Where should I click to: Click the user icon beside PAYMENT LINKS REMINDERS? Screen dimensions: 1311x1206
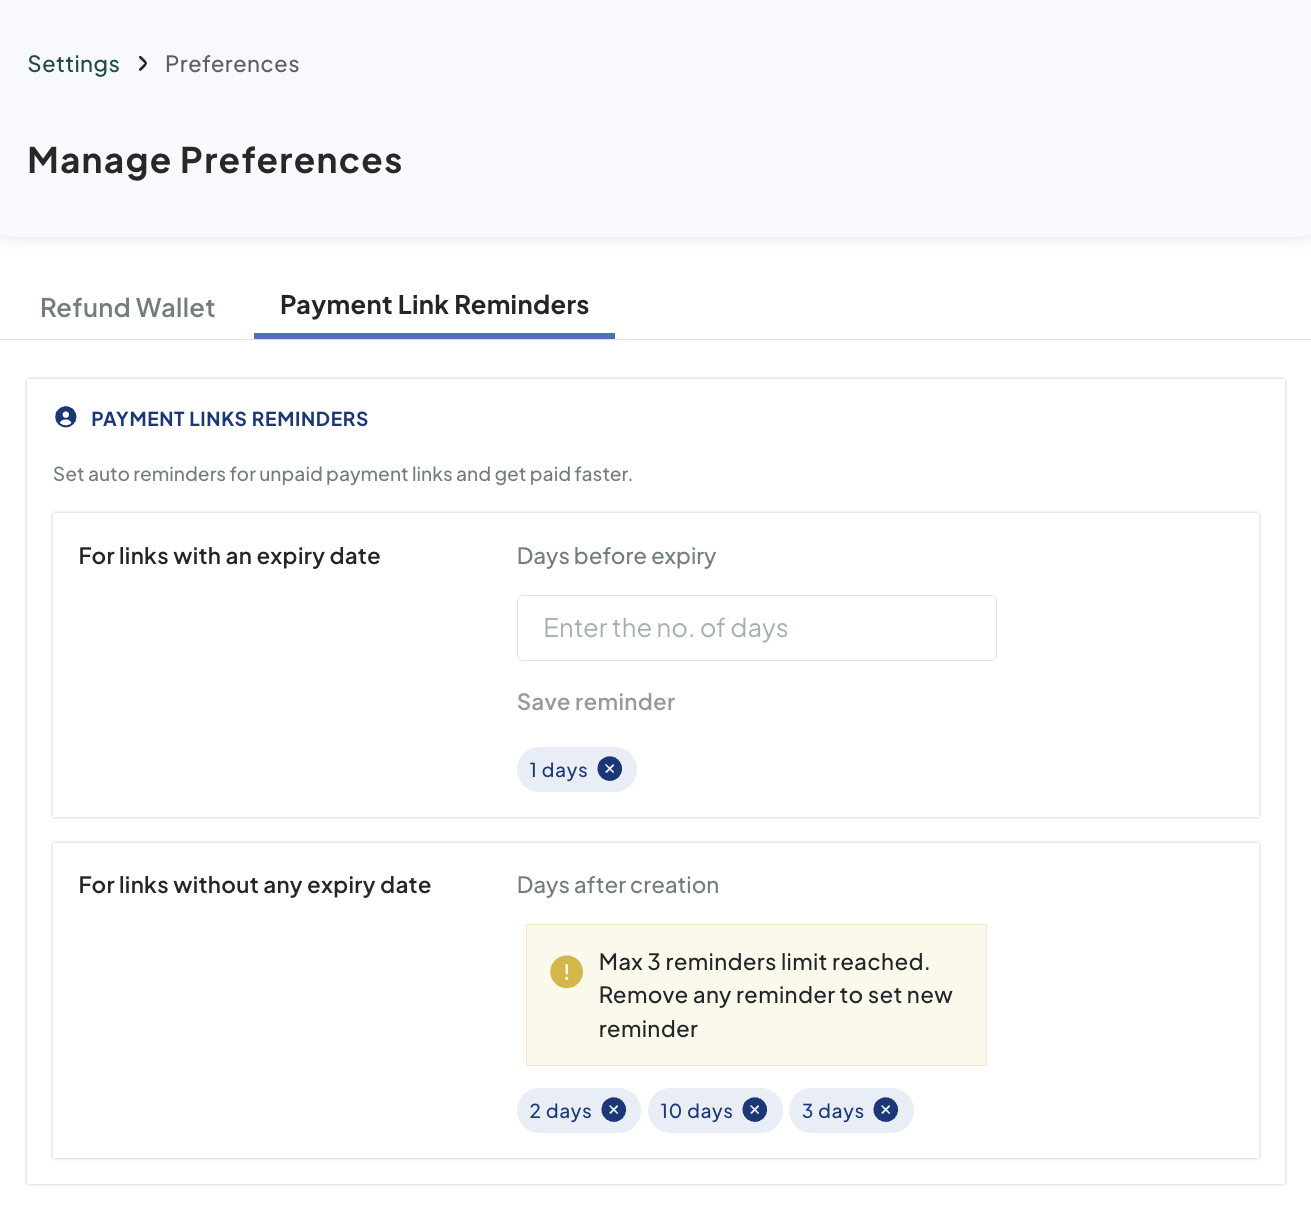click(x=65, y=418)
